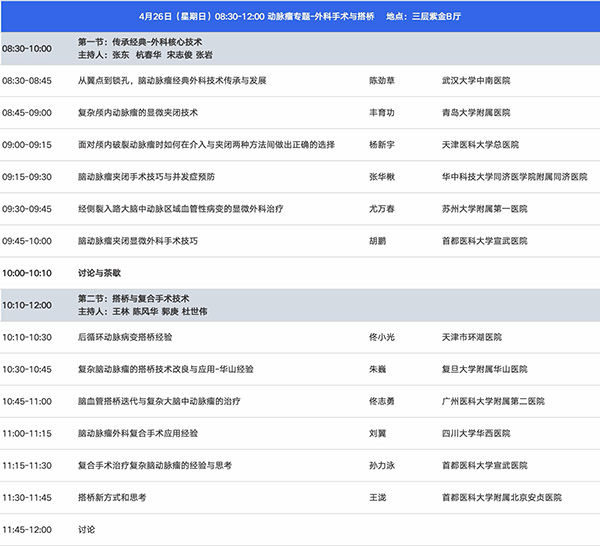
Task: Click speaker name 朱巍
Action: [378, 369]
